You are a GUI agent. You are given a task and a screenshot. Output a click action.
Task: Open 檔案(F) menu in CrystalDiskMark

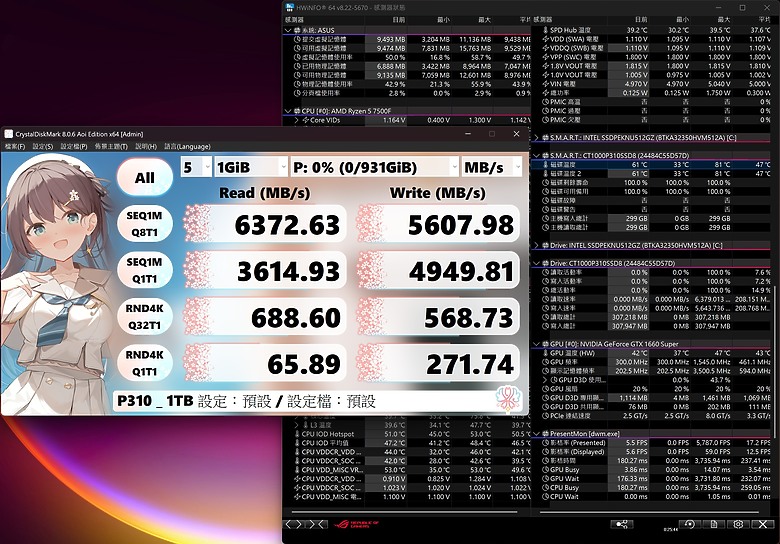[15, 146]
